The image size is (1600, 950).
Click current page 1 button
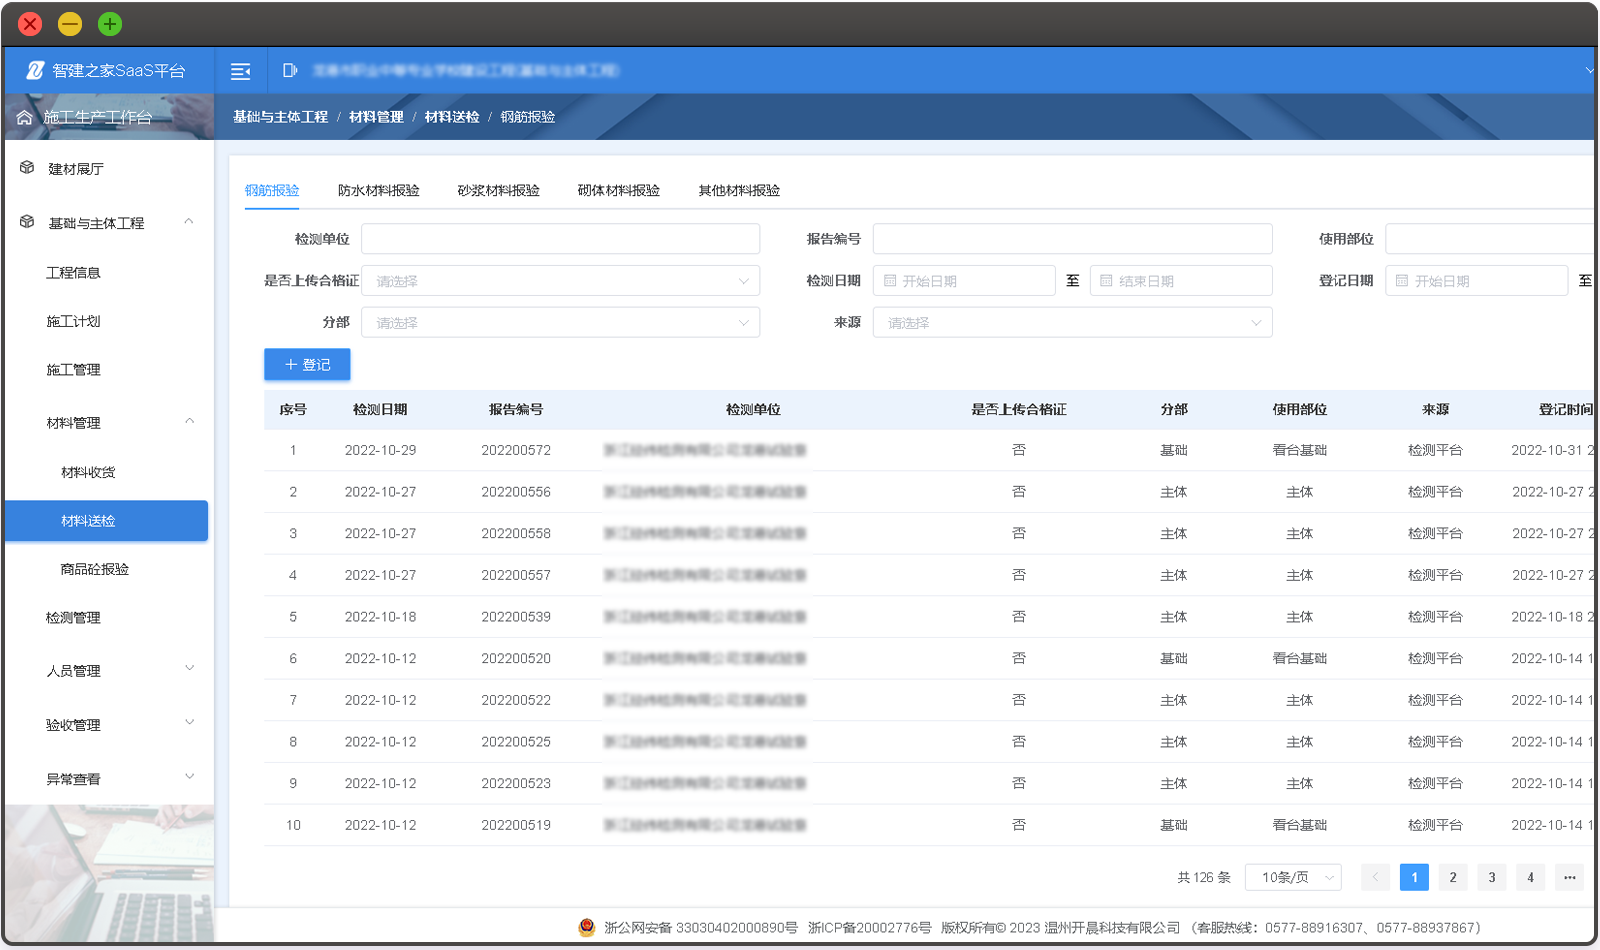click(1414, 877)
